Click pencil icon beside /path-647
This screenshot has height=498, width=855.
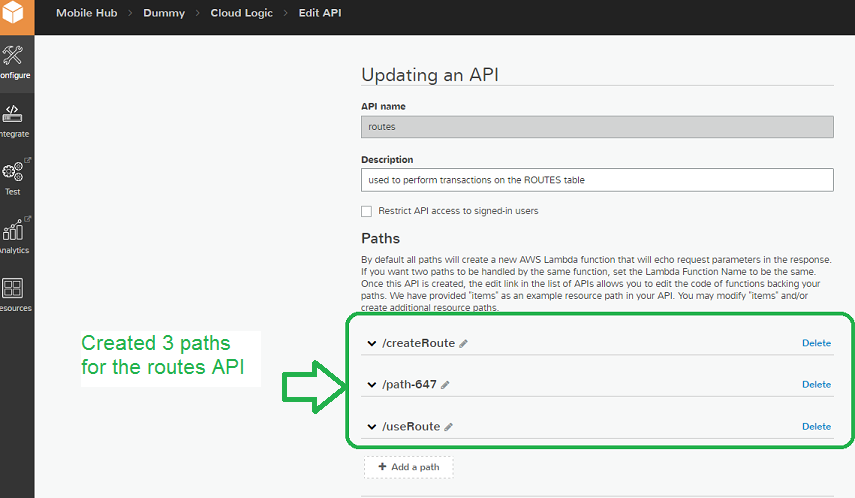445,385
